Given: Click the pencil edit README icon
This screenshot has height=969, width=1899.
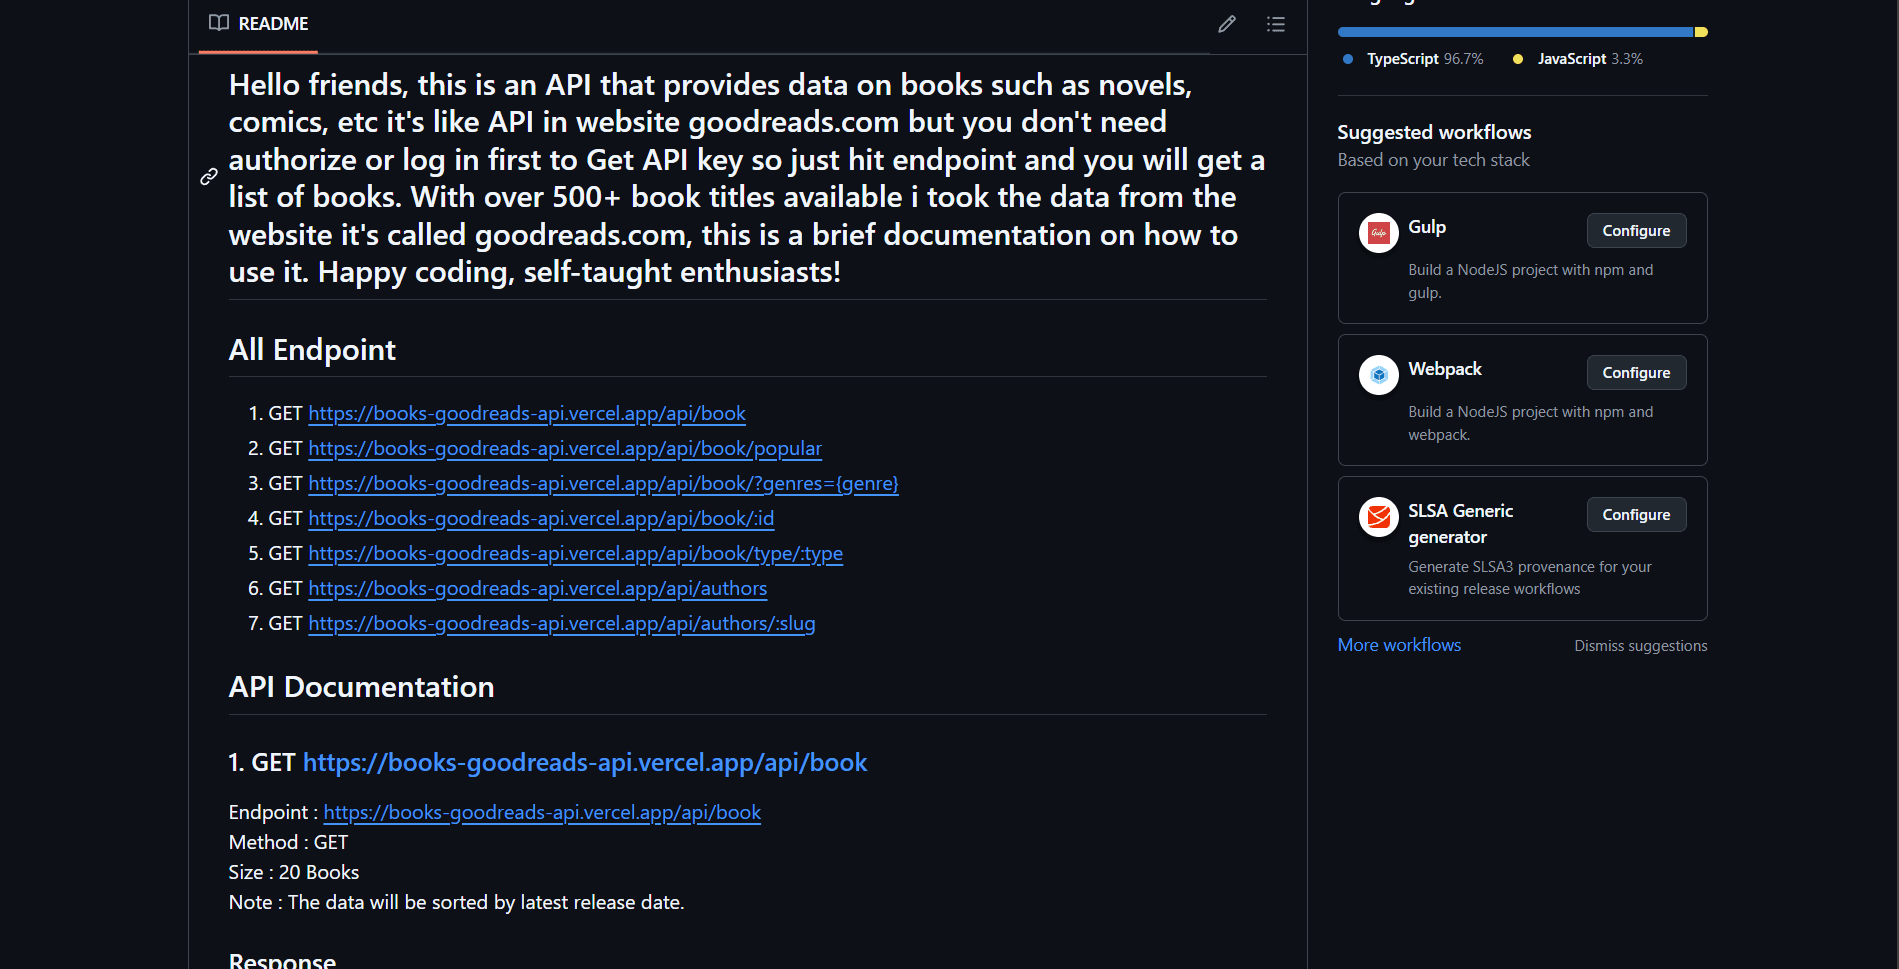Looking at the screenshot, I should click(x=1227, y=24).
